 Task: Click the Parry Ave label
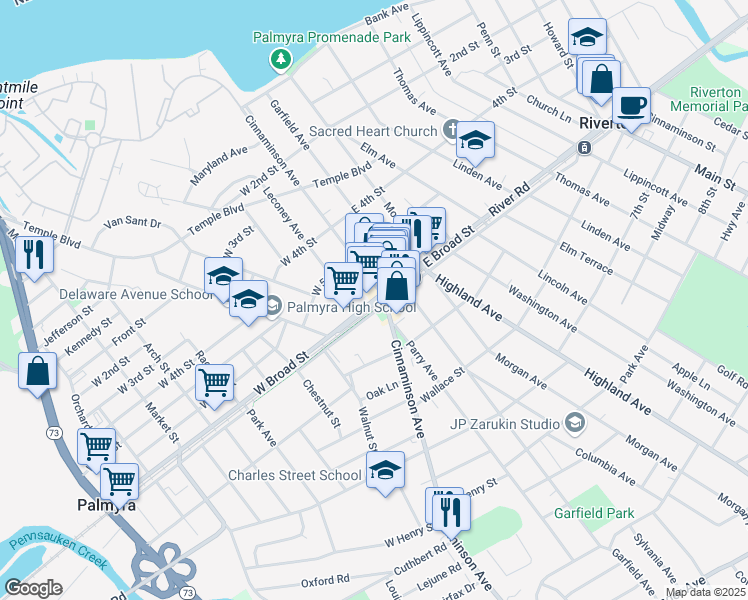point(421,360)
